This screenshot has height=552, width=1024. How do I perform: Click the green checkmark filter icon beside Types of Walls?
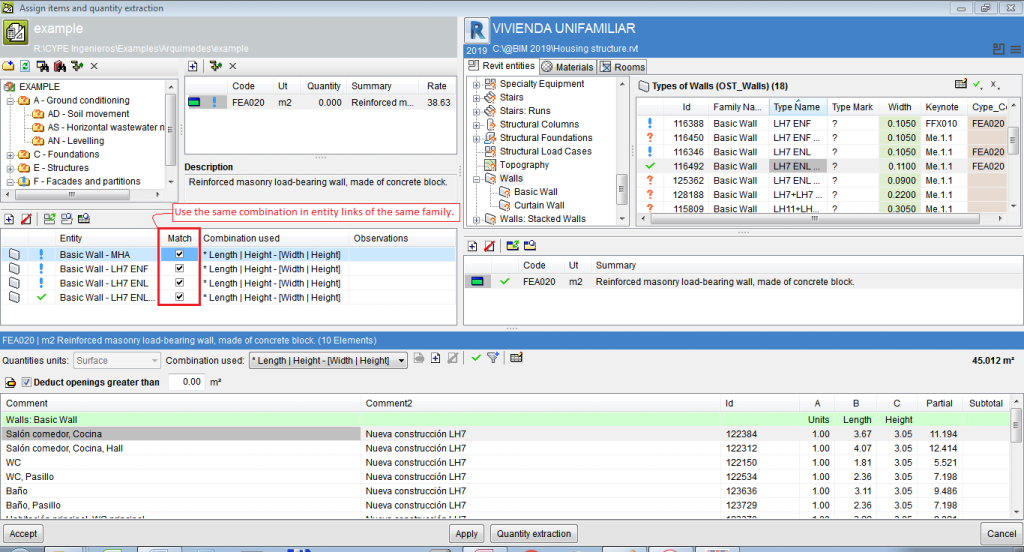[977, 84]
